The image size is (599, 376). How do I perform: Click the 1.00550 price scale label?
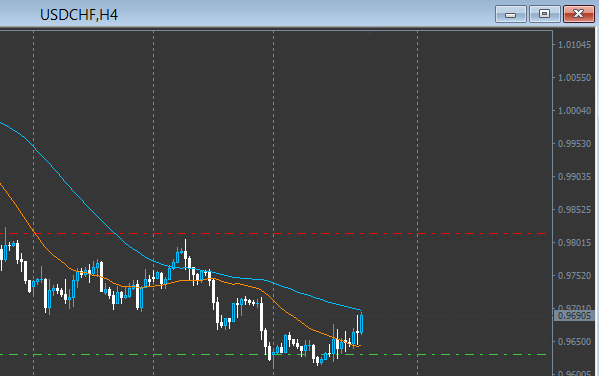coord(574,78)
